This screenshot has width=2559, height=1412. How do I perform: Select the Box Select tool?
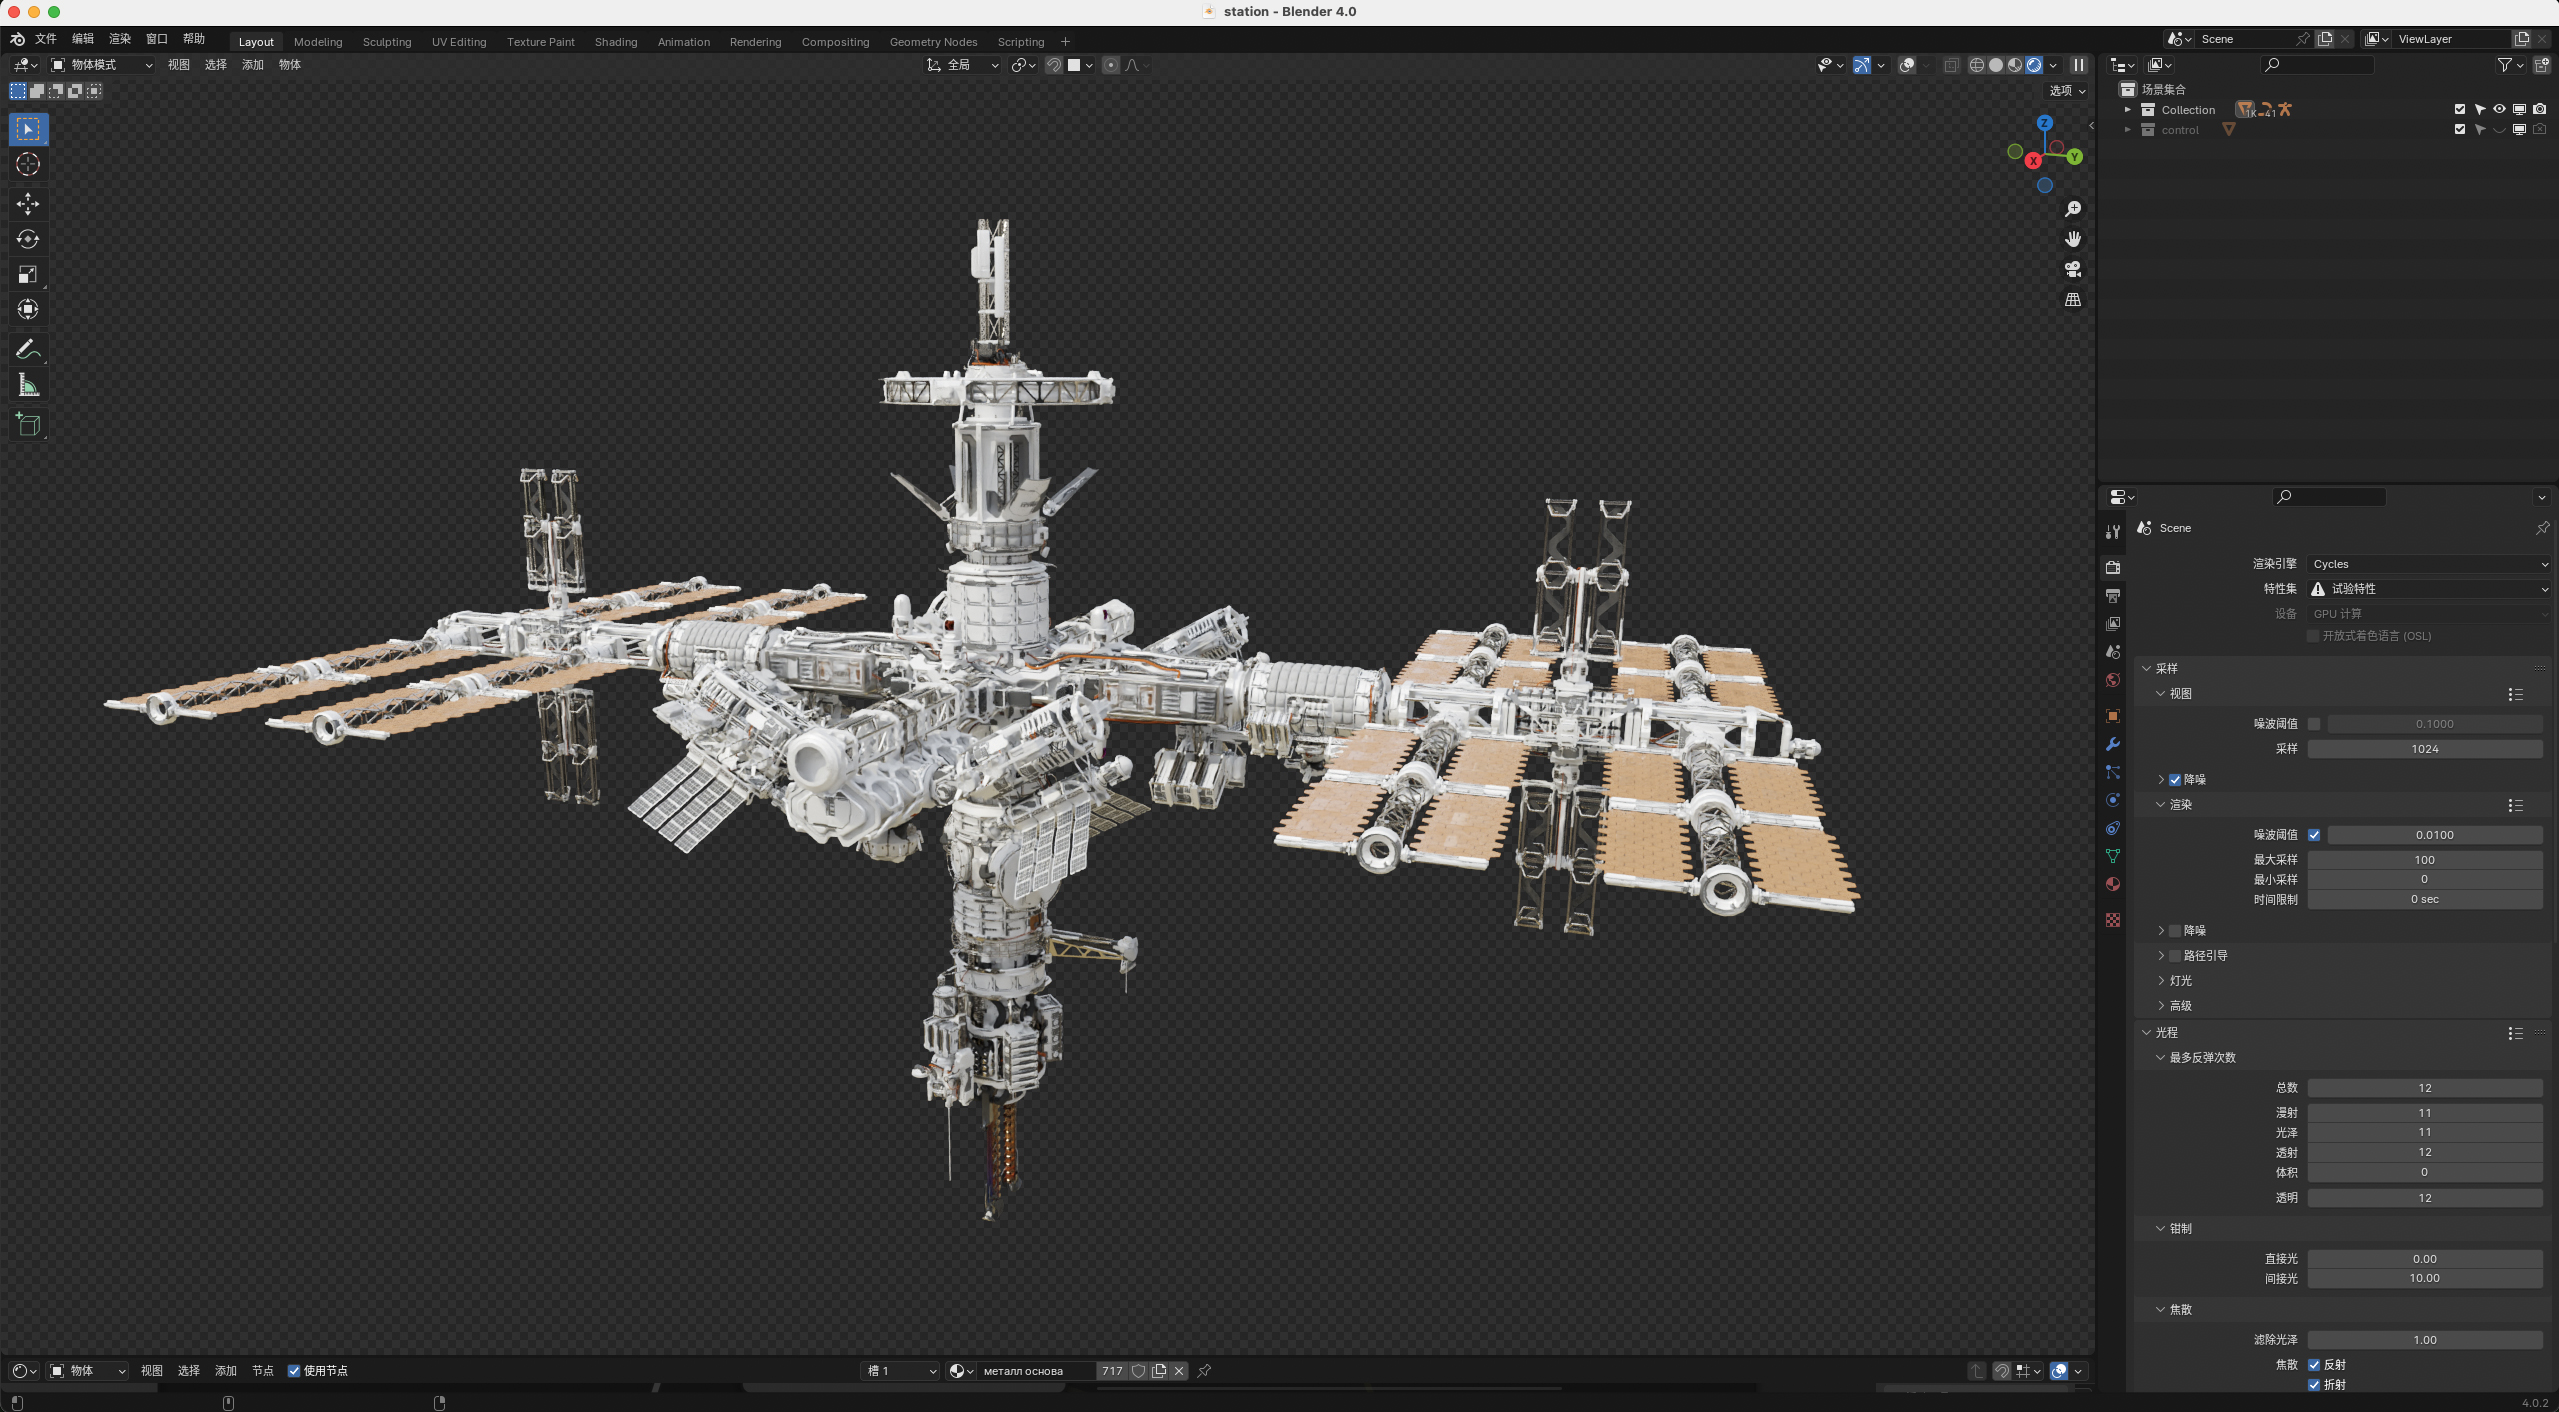tap(28, 129)
